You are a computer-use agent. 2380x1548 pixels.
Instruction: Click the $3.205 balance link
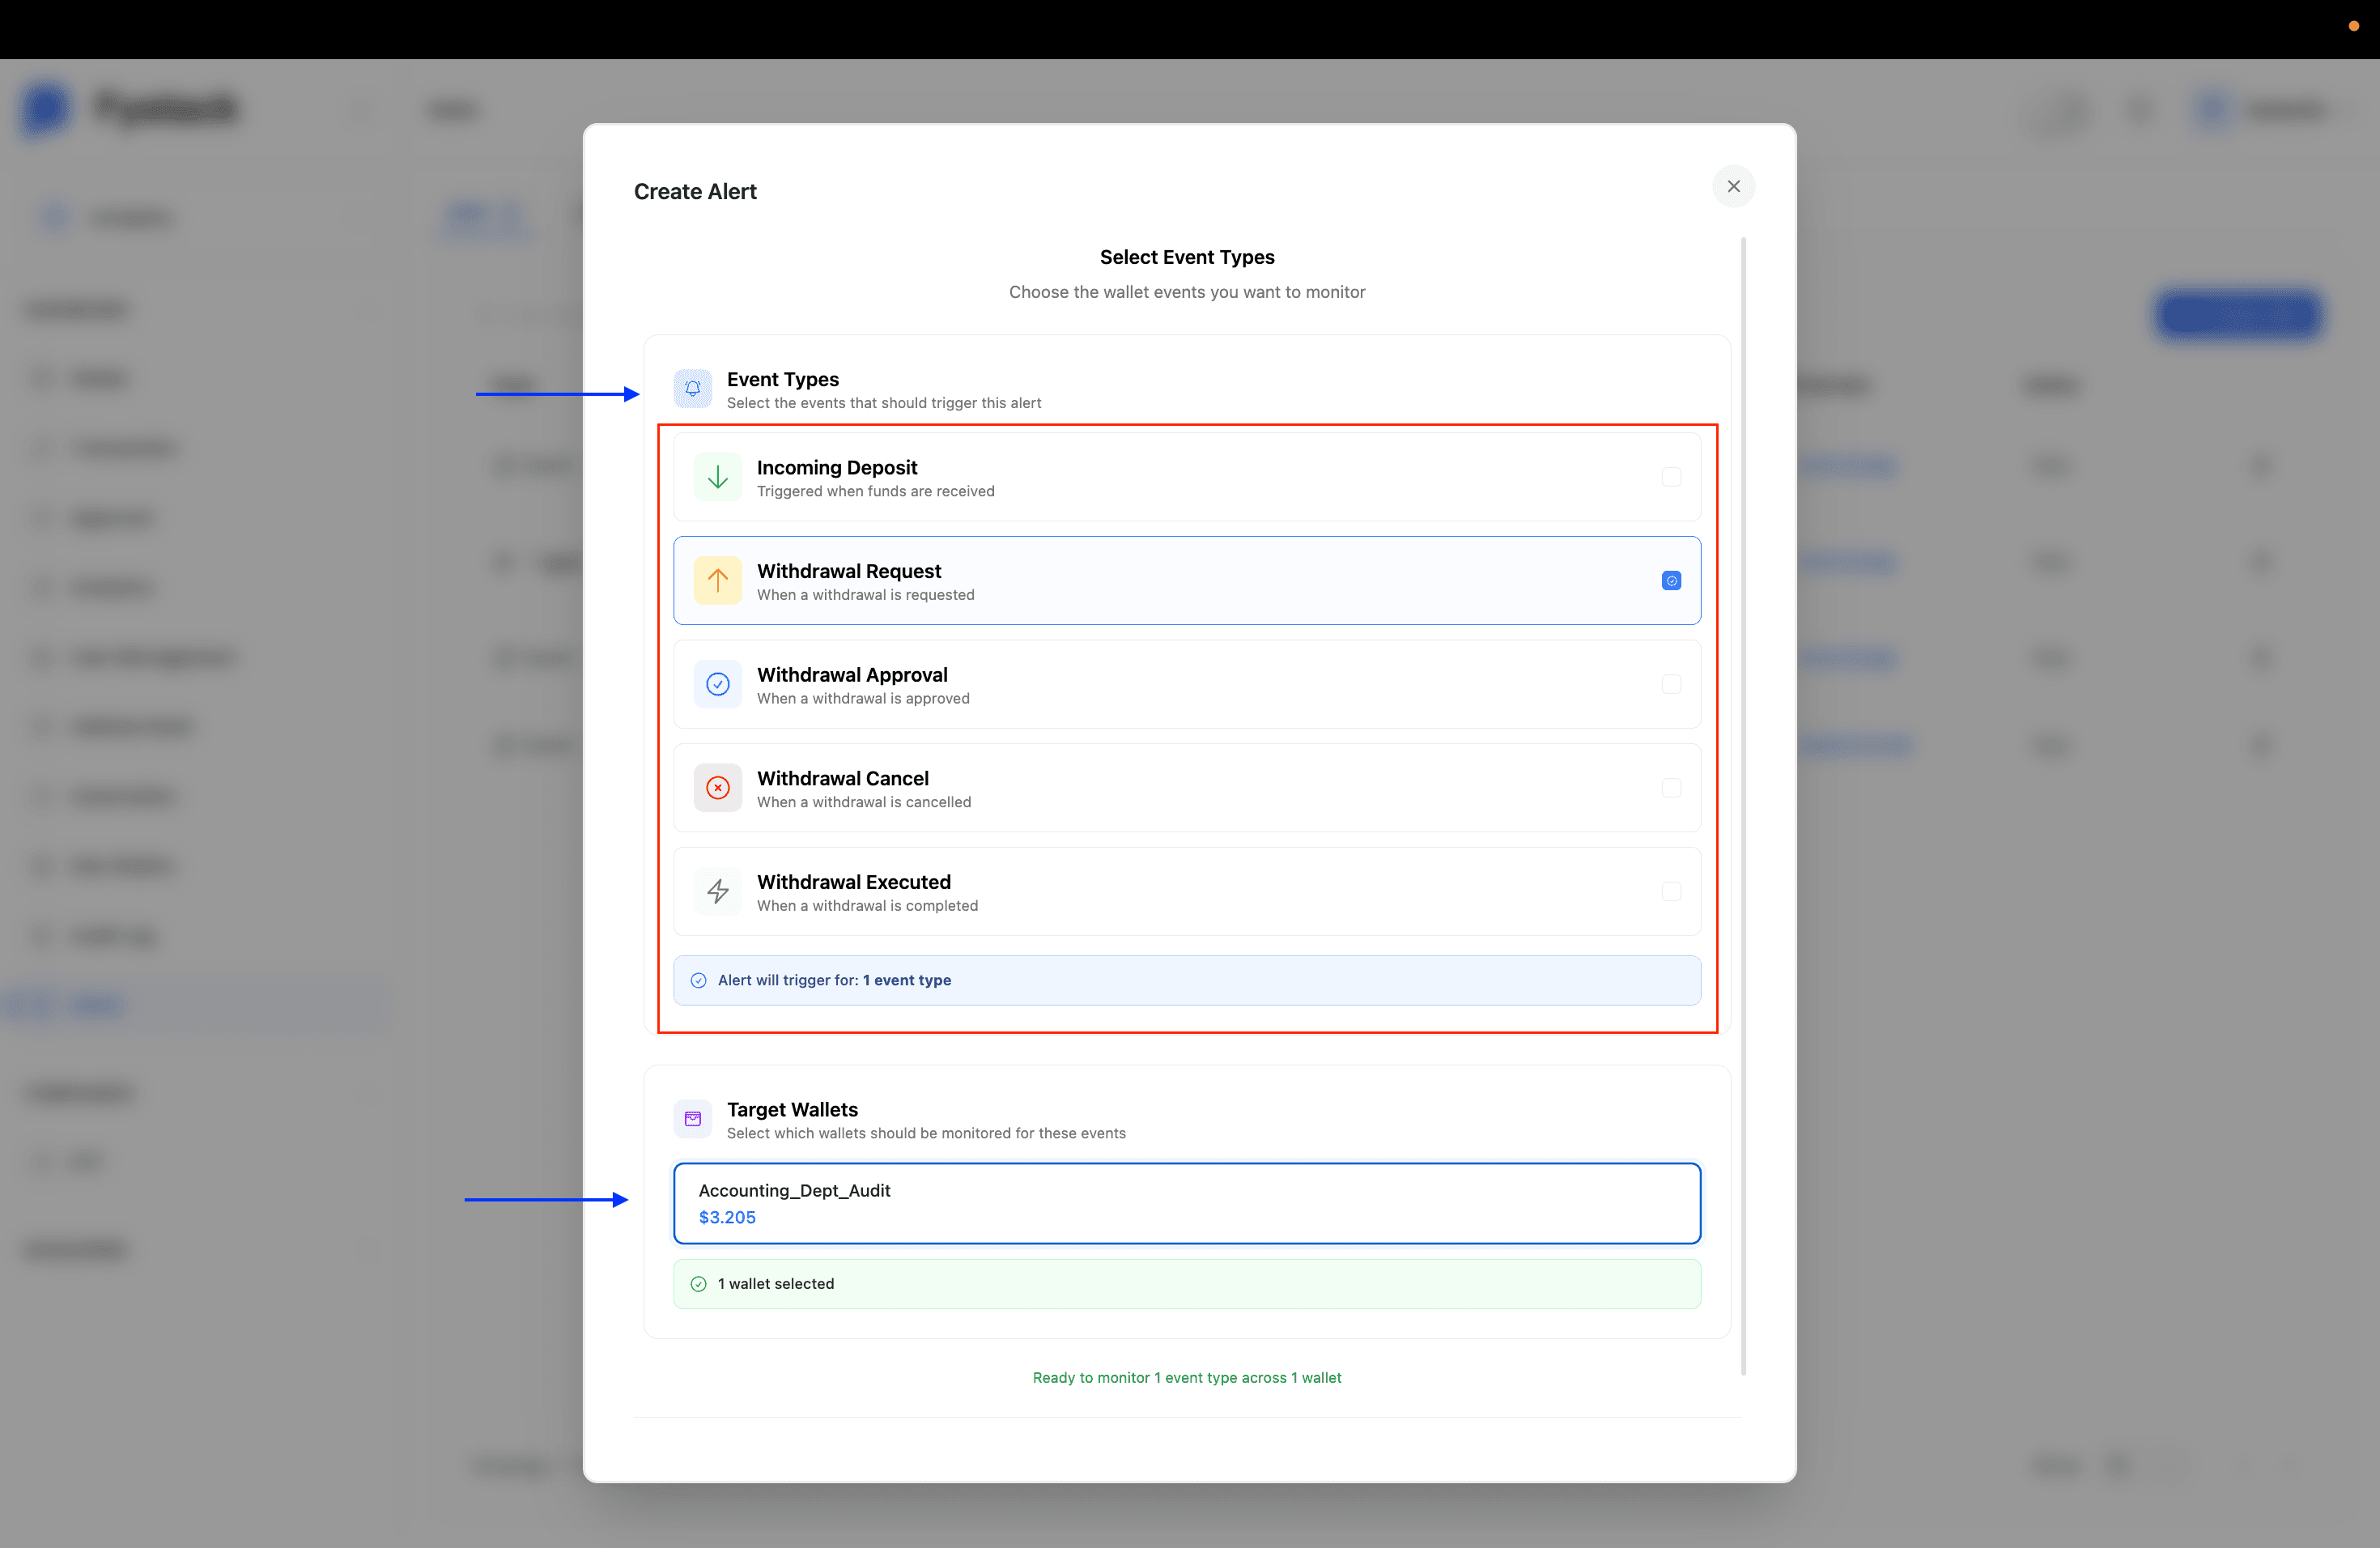(728, 1218)
